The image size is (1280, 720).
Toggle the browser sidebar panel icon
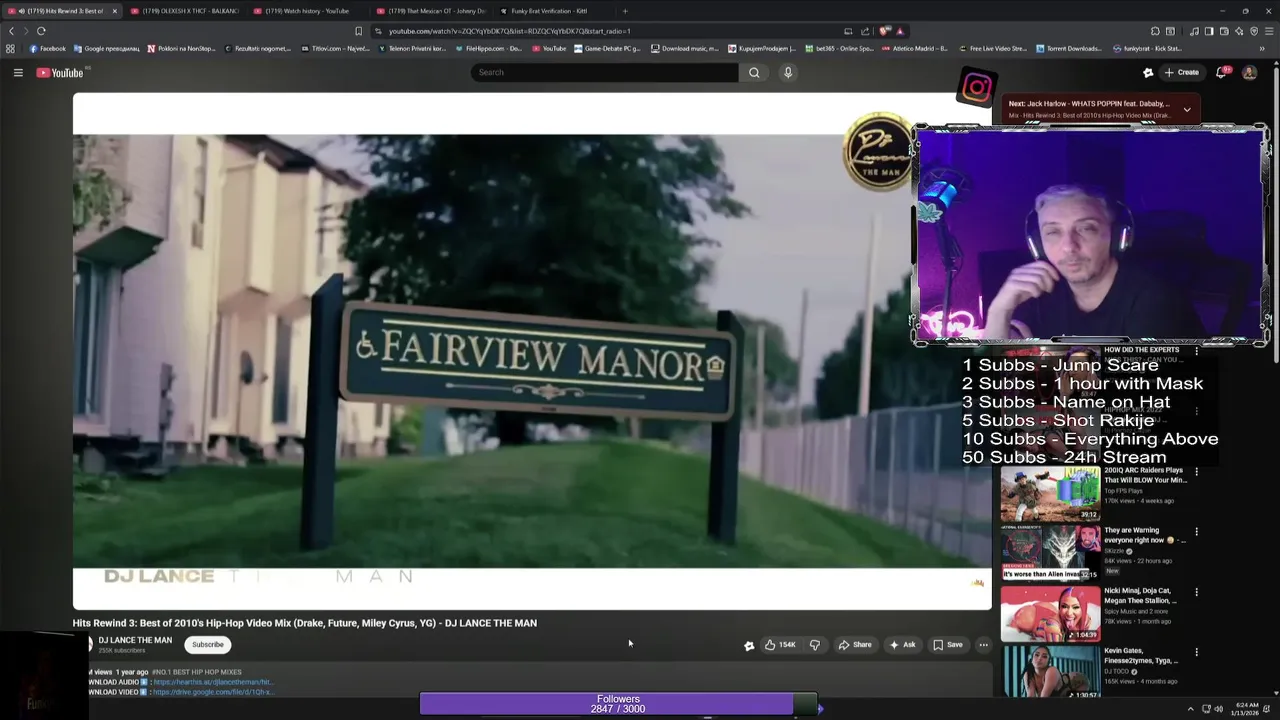click(x=1209, y=31)
